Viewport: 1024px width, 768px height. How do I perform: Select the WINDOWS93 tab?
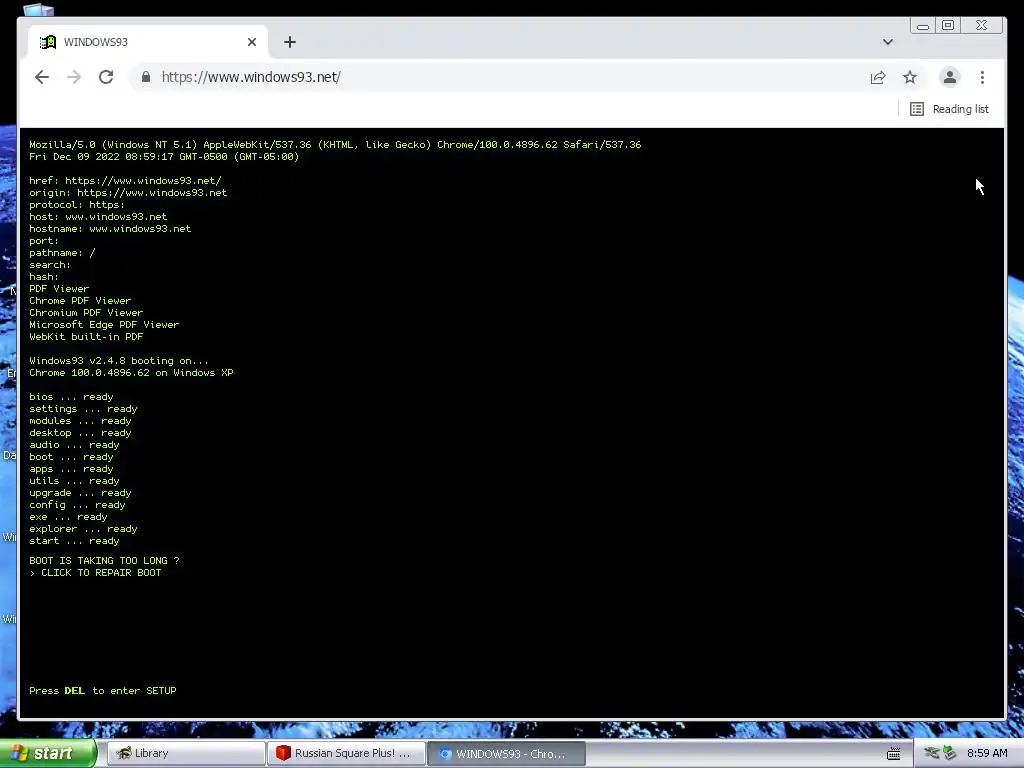click(x=148, y=42)
